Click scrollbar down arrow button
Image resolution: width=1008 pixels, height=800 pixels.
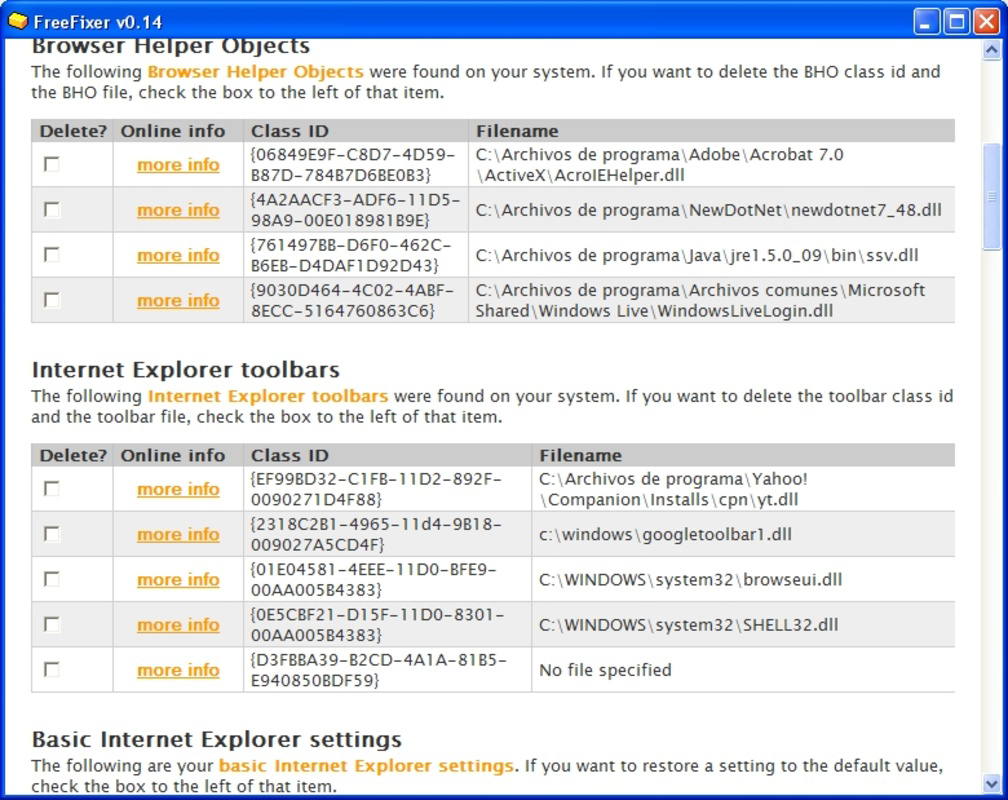[991, 784]
